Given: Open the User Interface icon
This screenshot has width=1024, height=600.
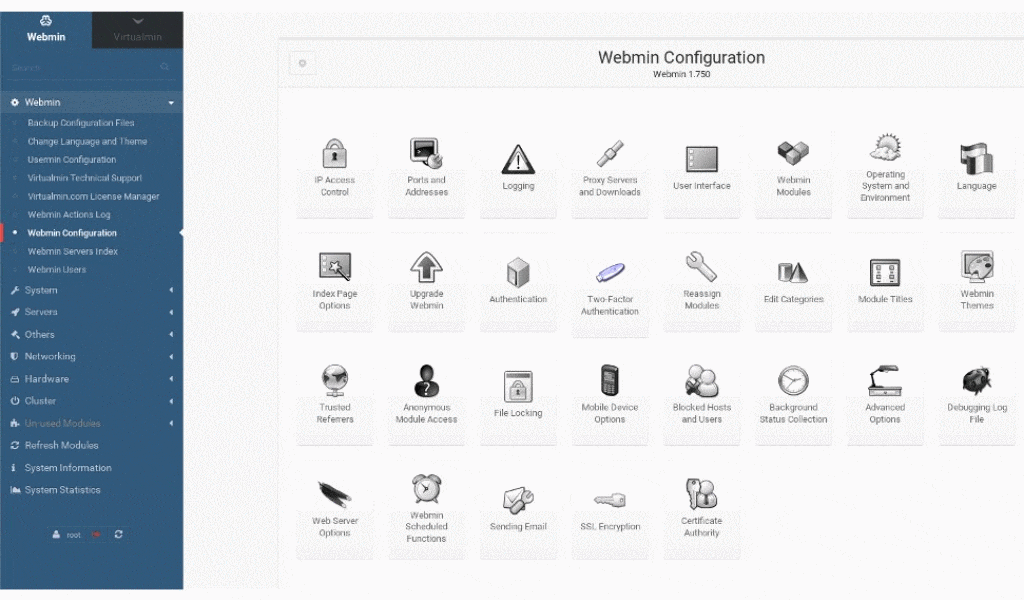Looking at the screenshot, I should coord(702,159).
